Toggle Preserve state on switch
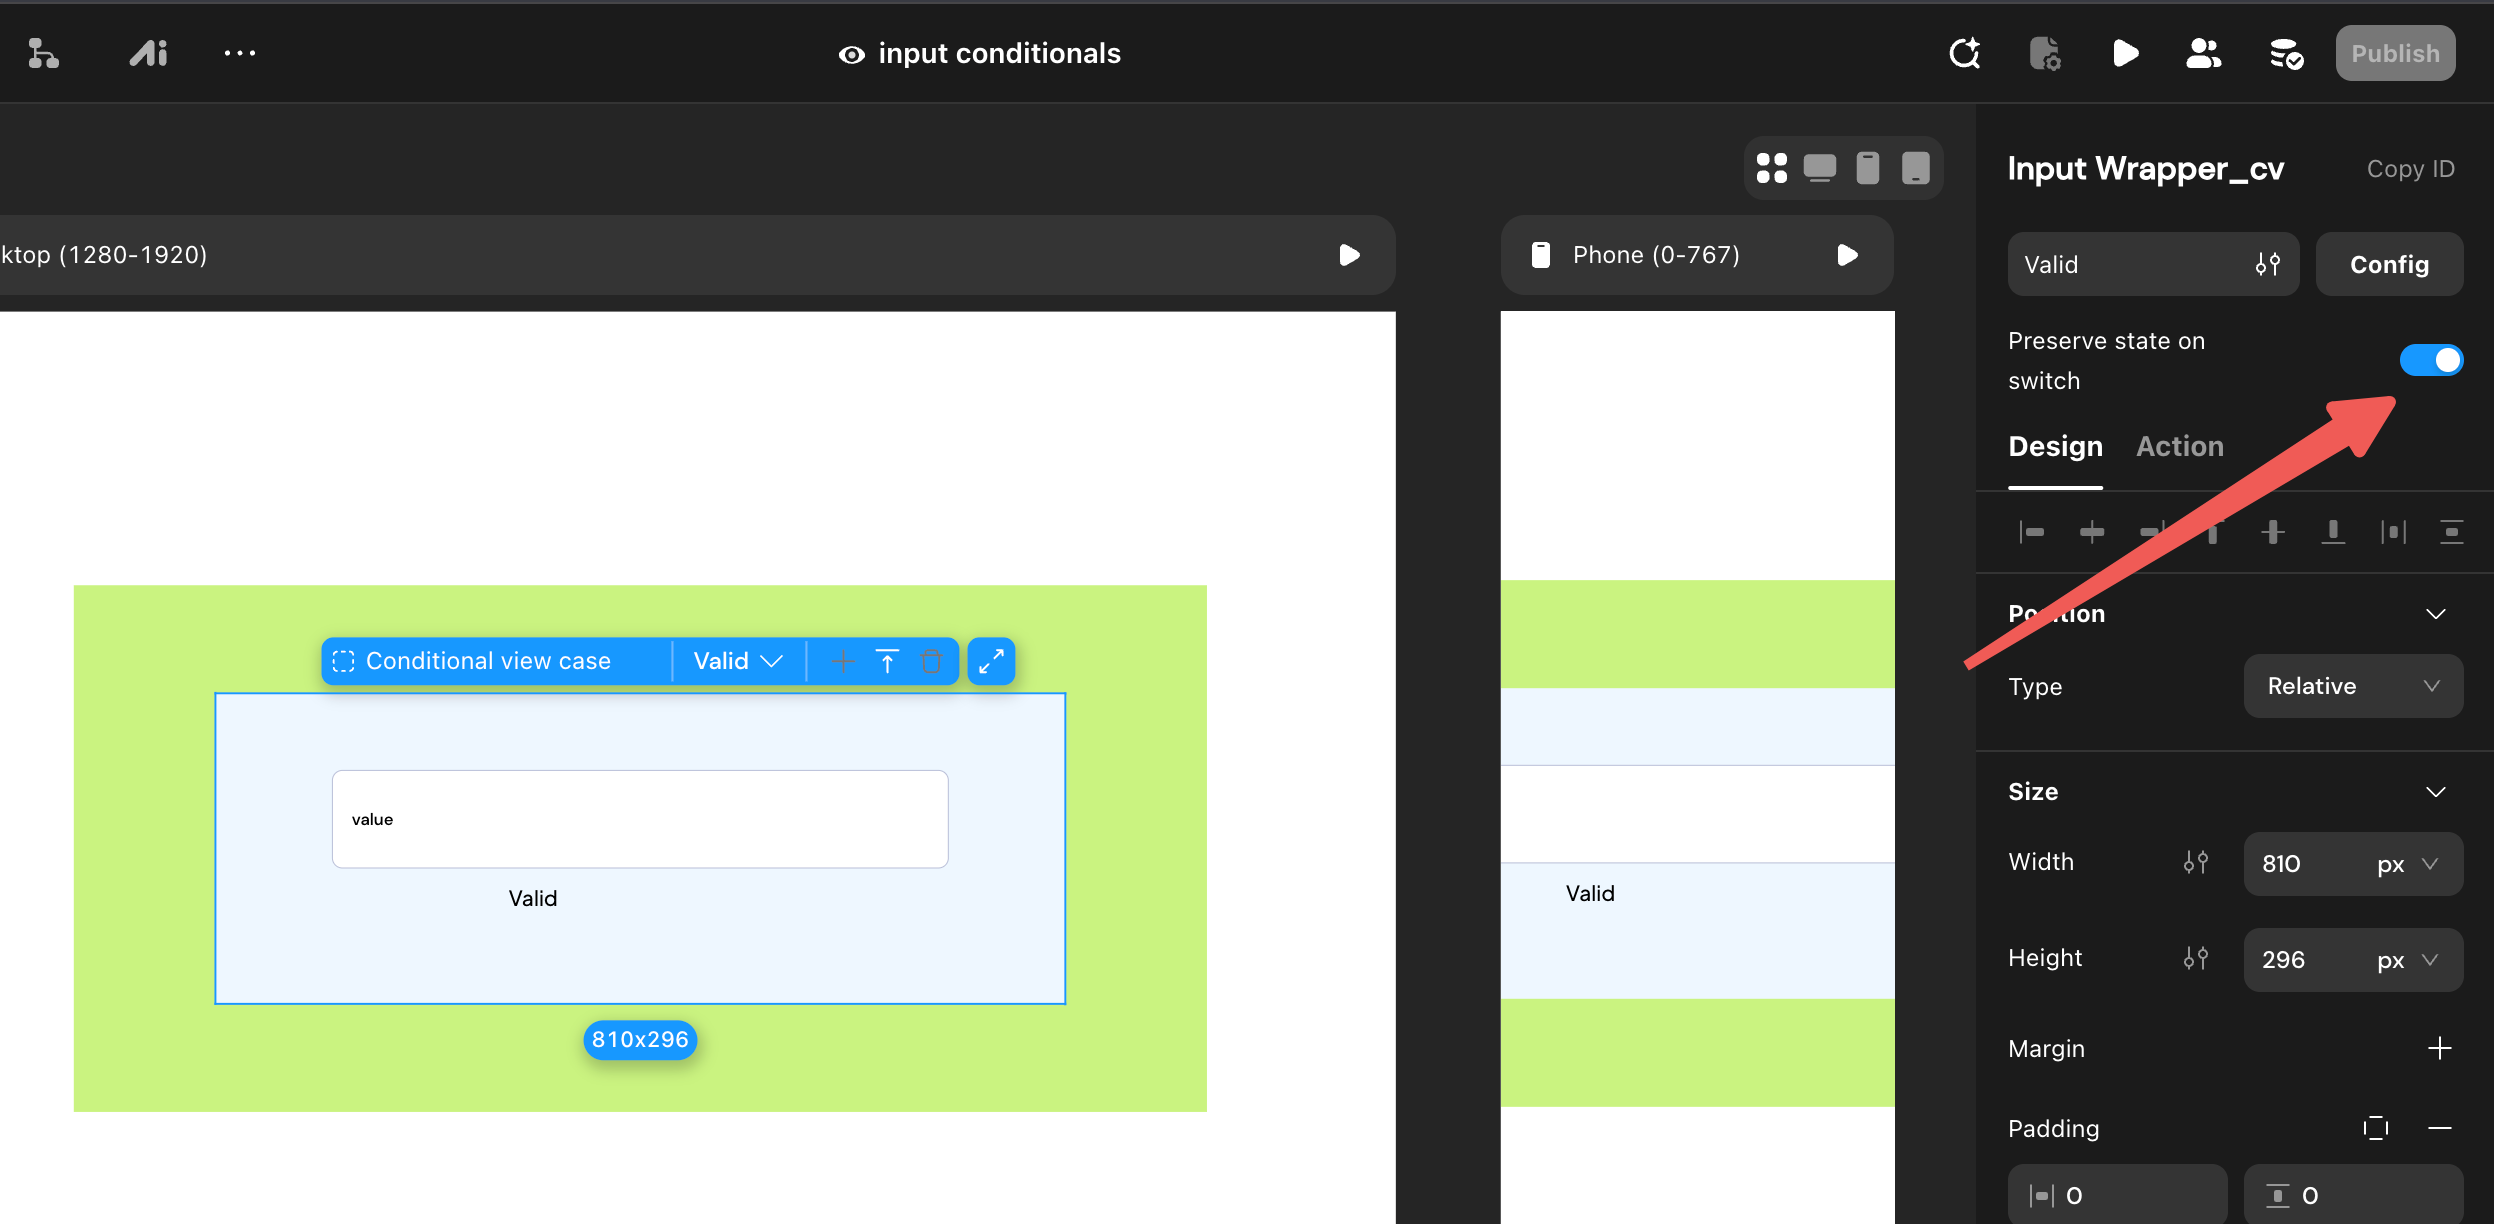Viewport: 2494px width, 1224px height. pos(2431,360)
